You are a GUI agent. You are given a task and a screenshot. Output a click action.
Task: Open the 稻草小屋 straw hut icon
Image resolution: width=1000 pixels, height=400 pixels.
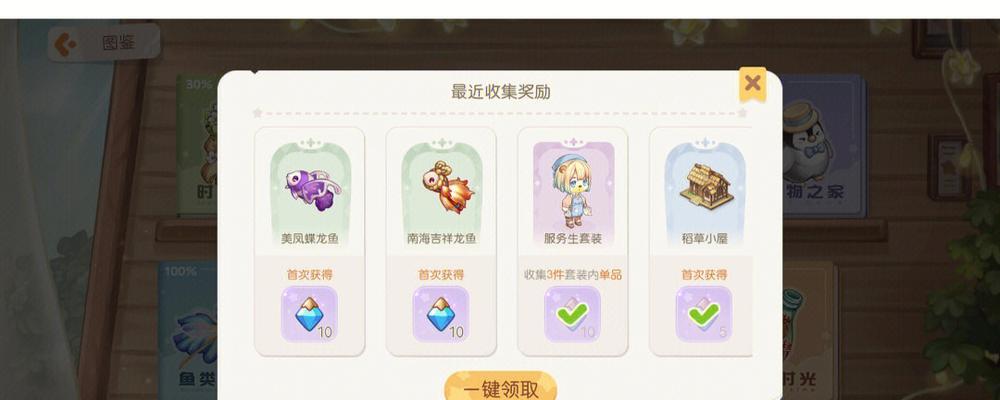(705, 184)
